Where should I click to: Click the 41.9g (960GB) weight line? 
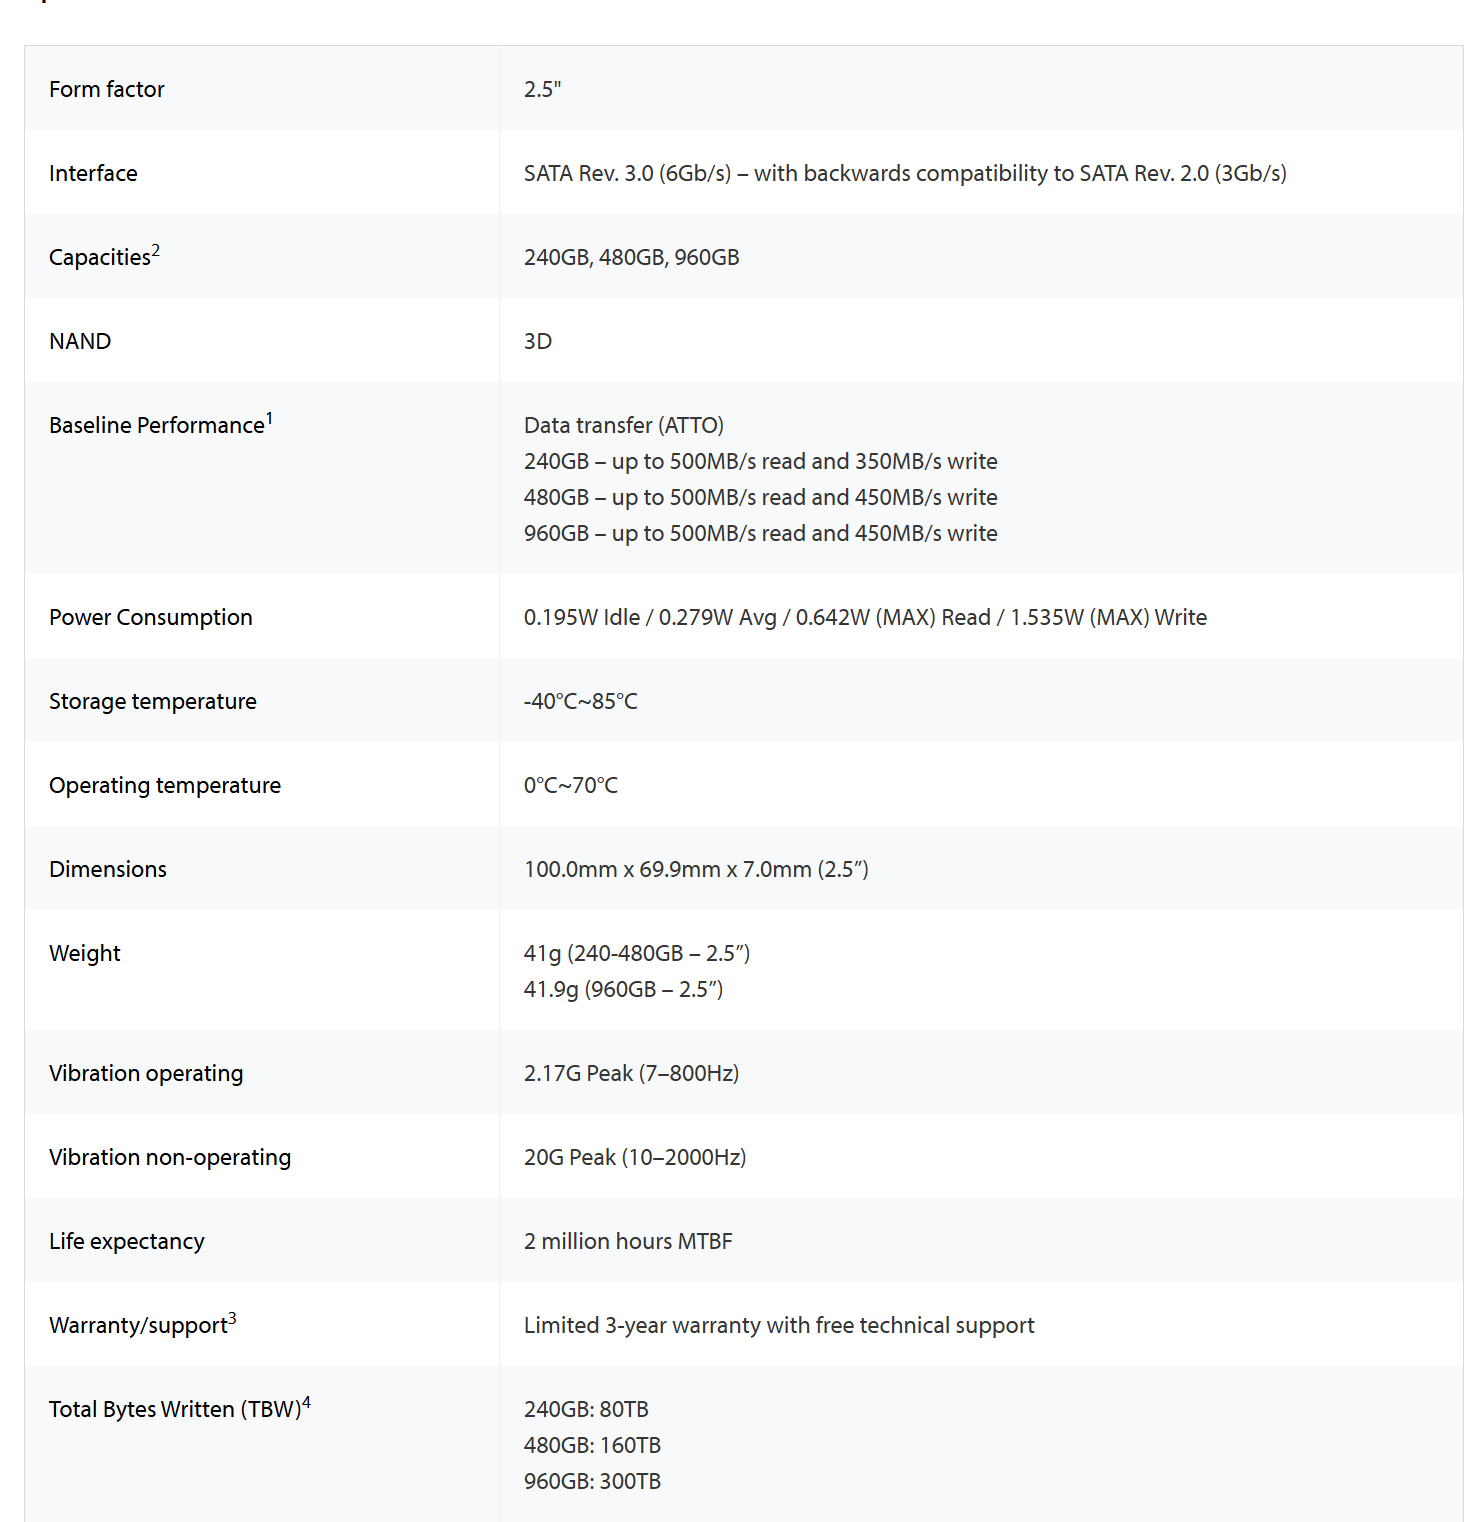(622, 989)
